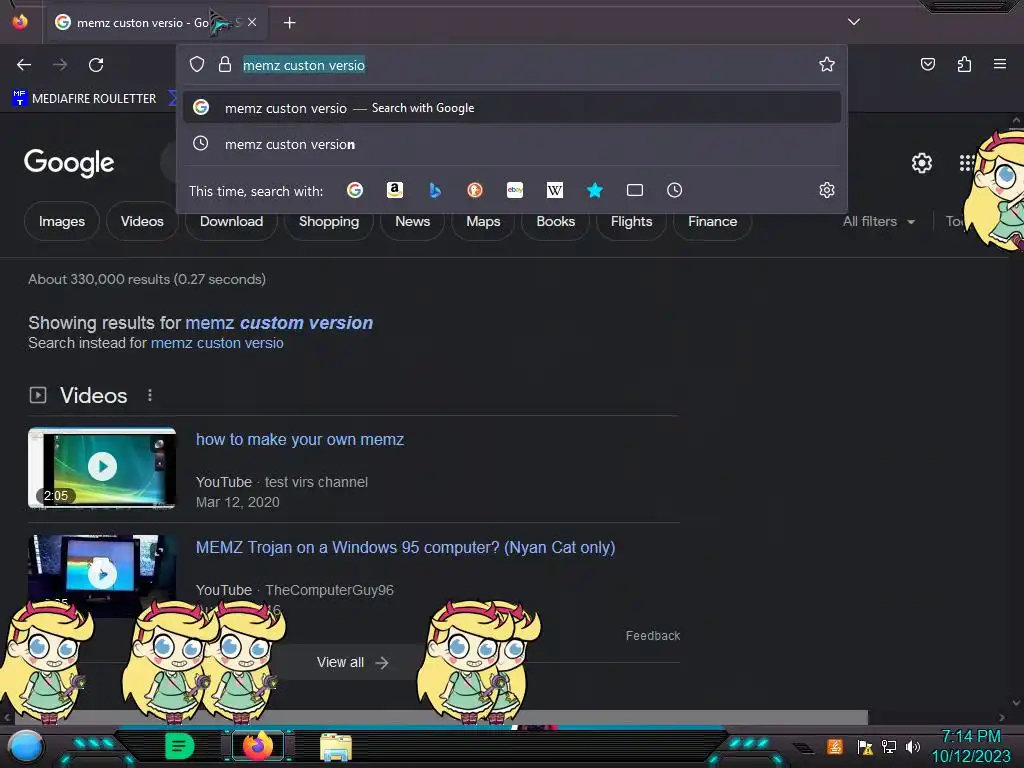The width and height of the screenshot is (1024, 768).
Task: Search open tabs icon
Action: click(x=635, y=190)
